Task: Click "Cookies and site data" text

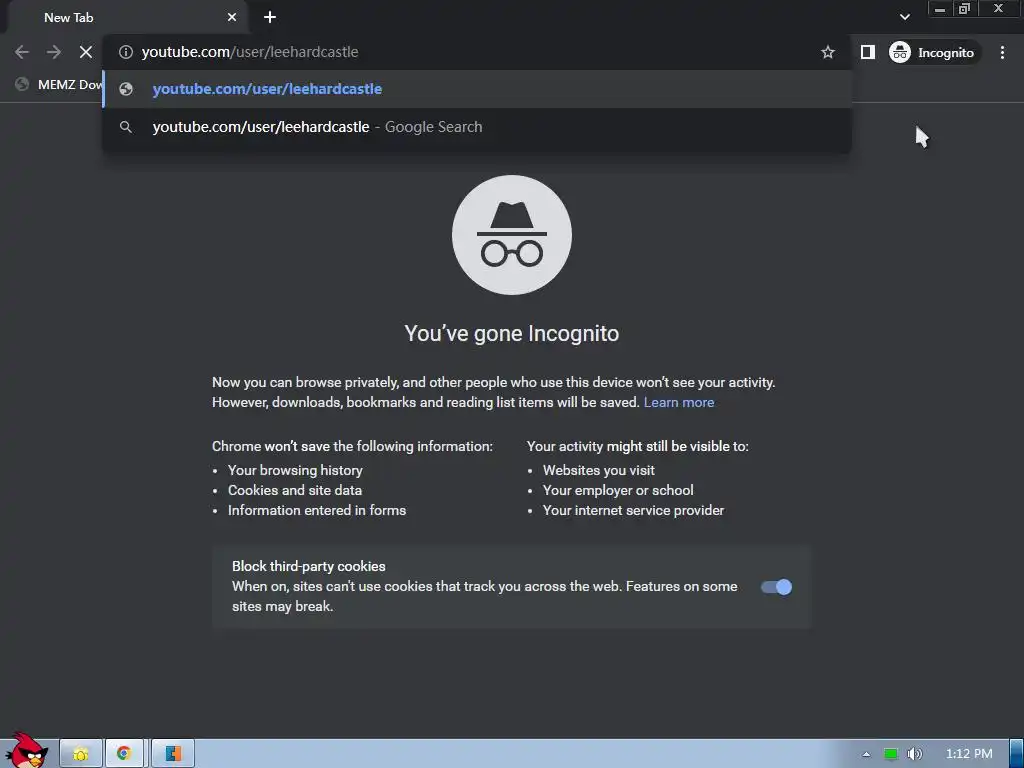Action: [x=295, y=490]
